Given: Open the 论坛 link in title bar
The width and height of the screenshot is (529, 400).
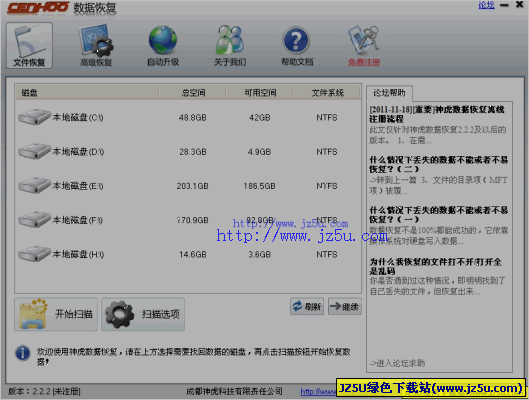Looking at the screenshot, I should click(x=486, y=5).
